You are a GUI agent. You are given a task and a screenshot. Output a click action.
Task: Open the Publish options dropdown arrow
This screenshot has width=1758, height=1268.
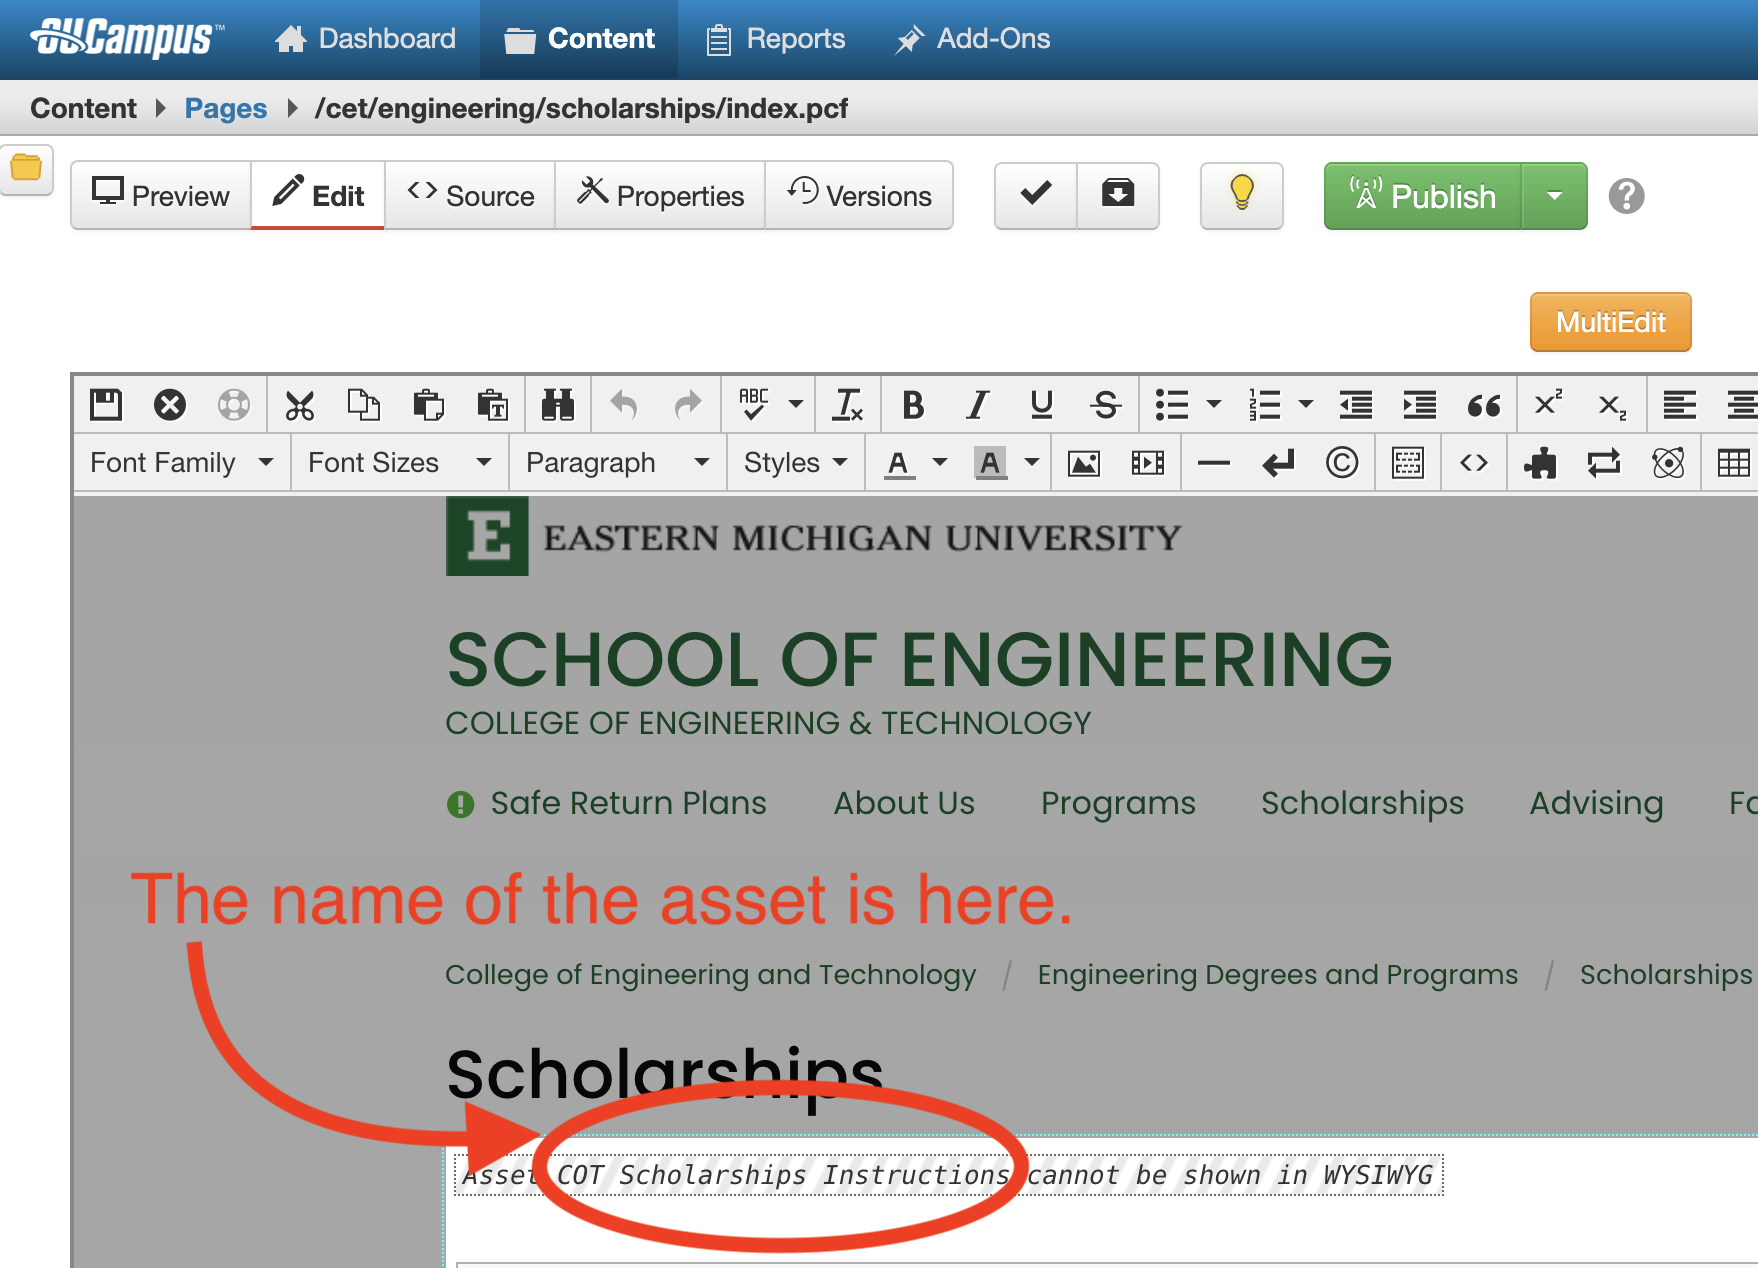[1554, 196]
